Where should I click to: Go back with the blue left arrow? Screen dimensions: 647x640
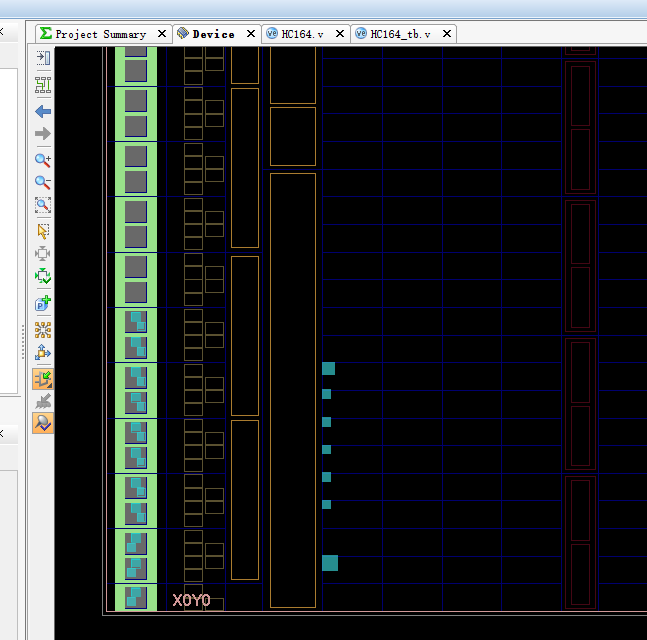coord(43,111)
